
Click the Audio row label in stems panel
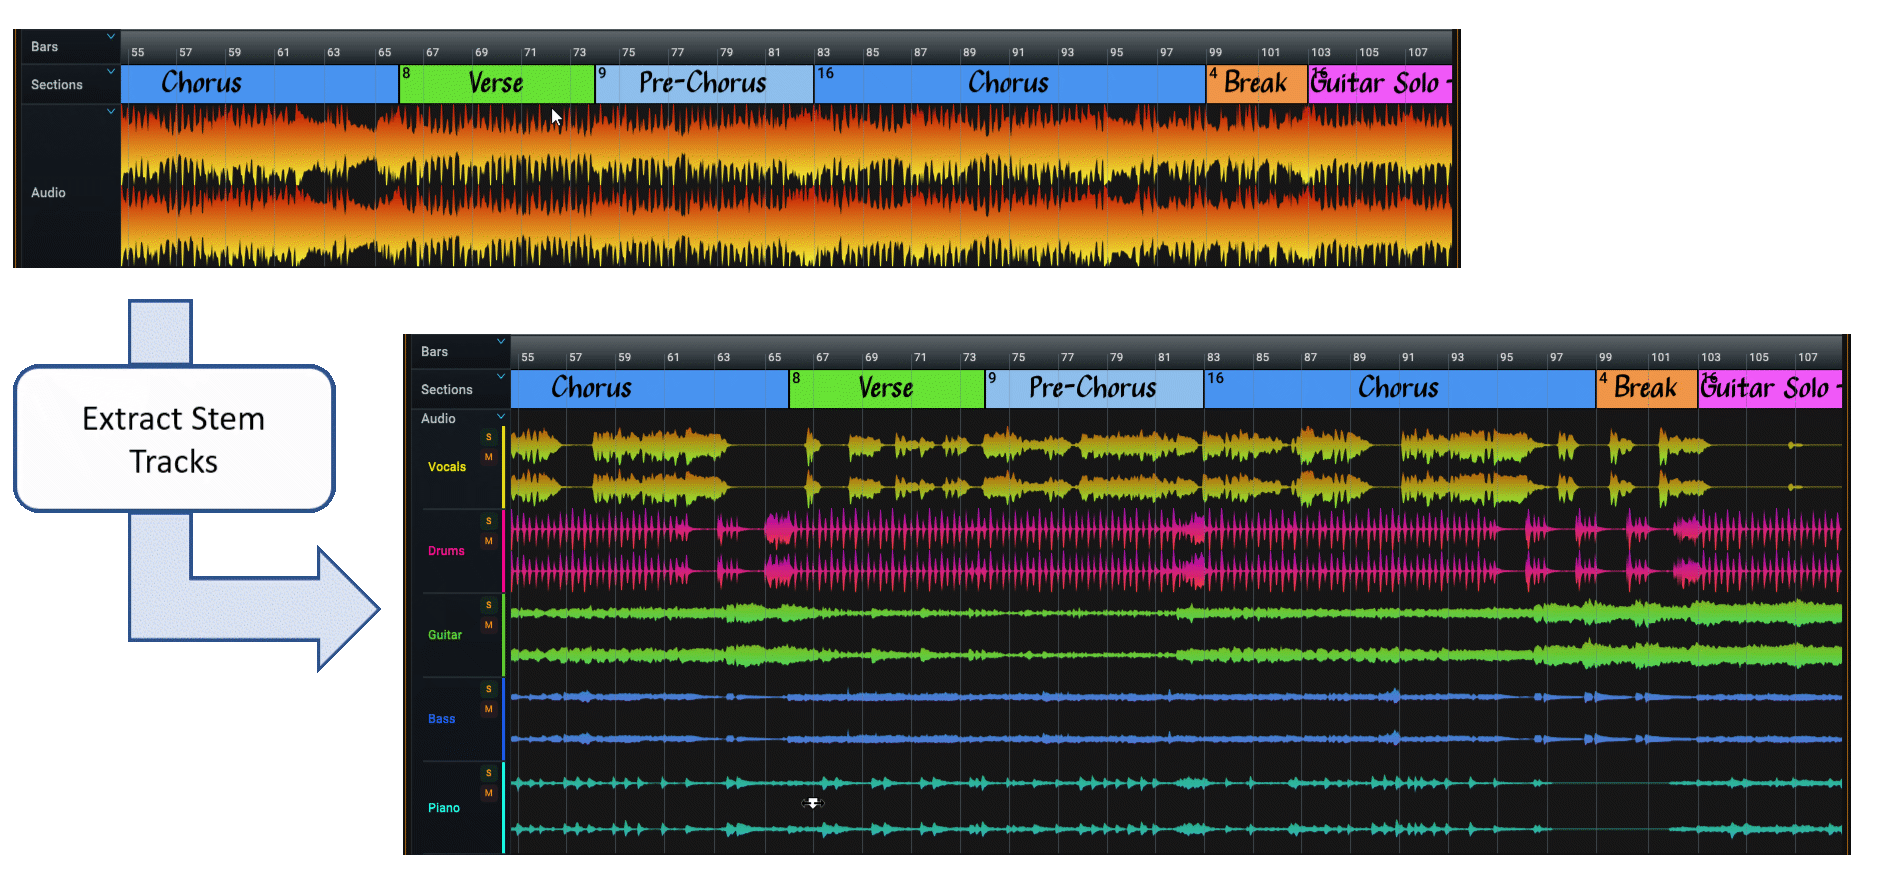point(438,419)
